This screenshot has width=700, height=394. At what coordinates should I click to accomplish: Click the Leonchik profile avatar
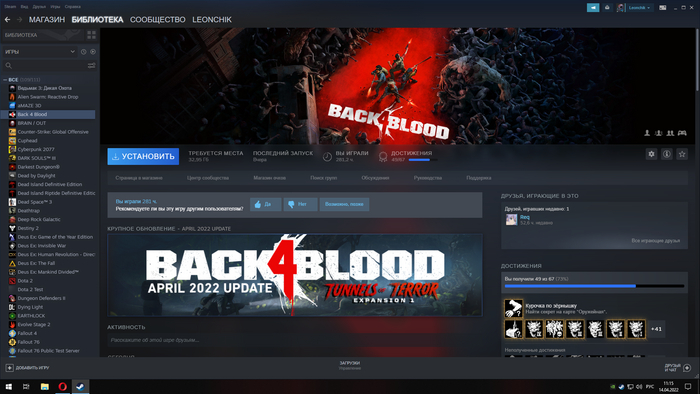pyautogui.click(x=621, y=8)
